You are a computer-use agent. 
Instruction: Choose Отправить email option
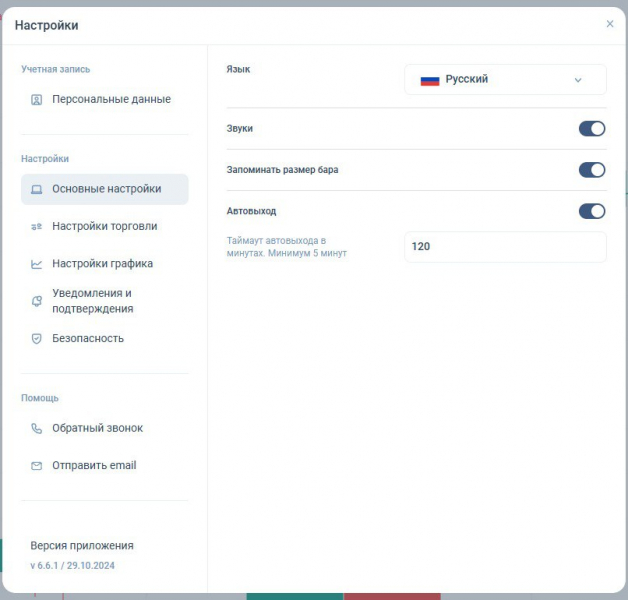pos(105,465)
